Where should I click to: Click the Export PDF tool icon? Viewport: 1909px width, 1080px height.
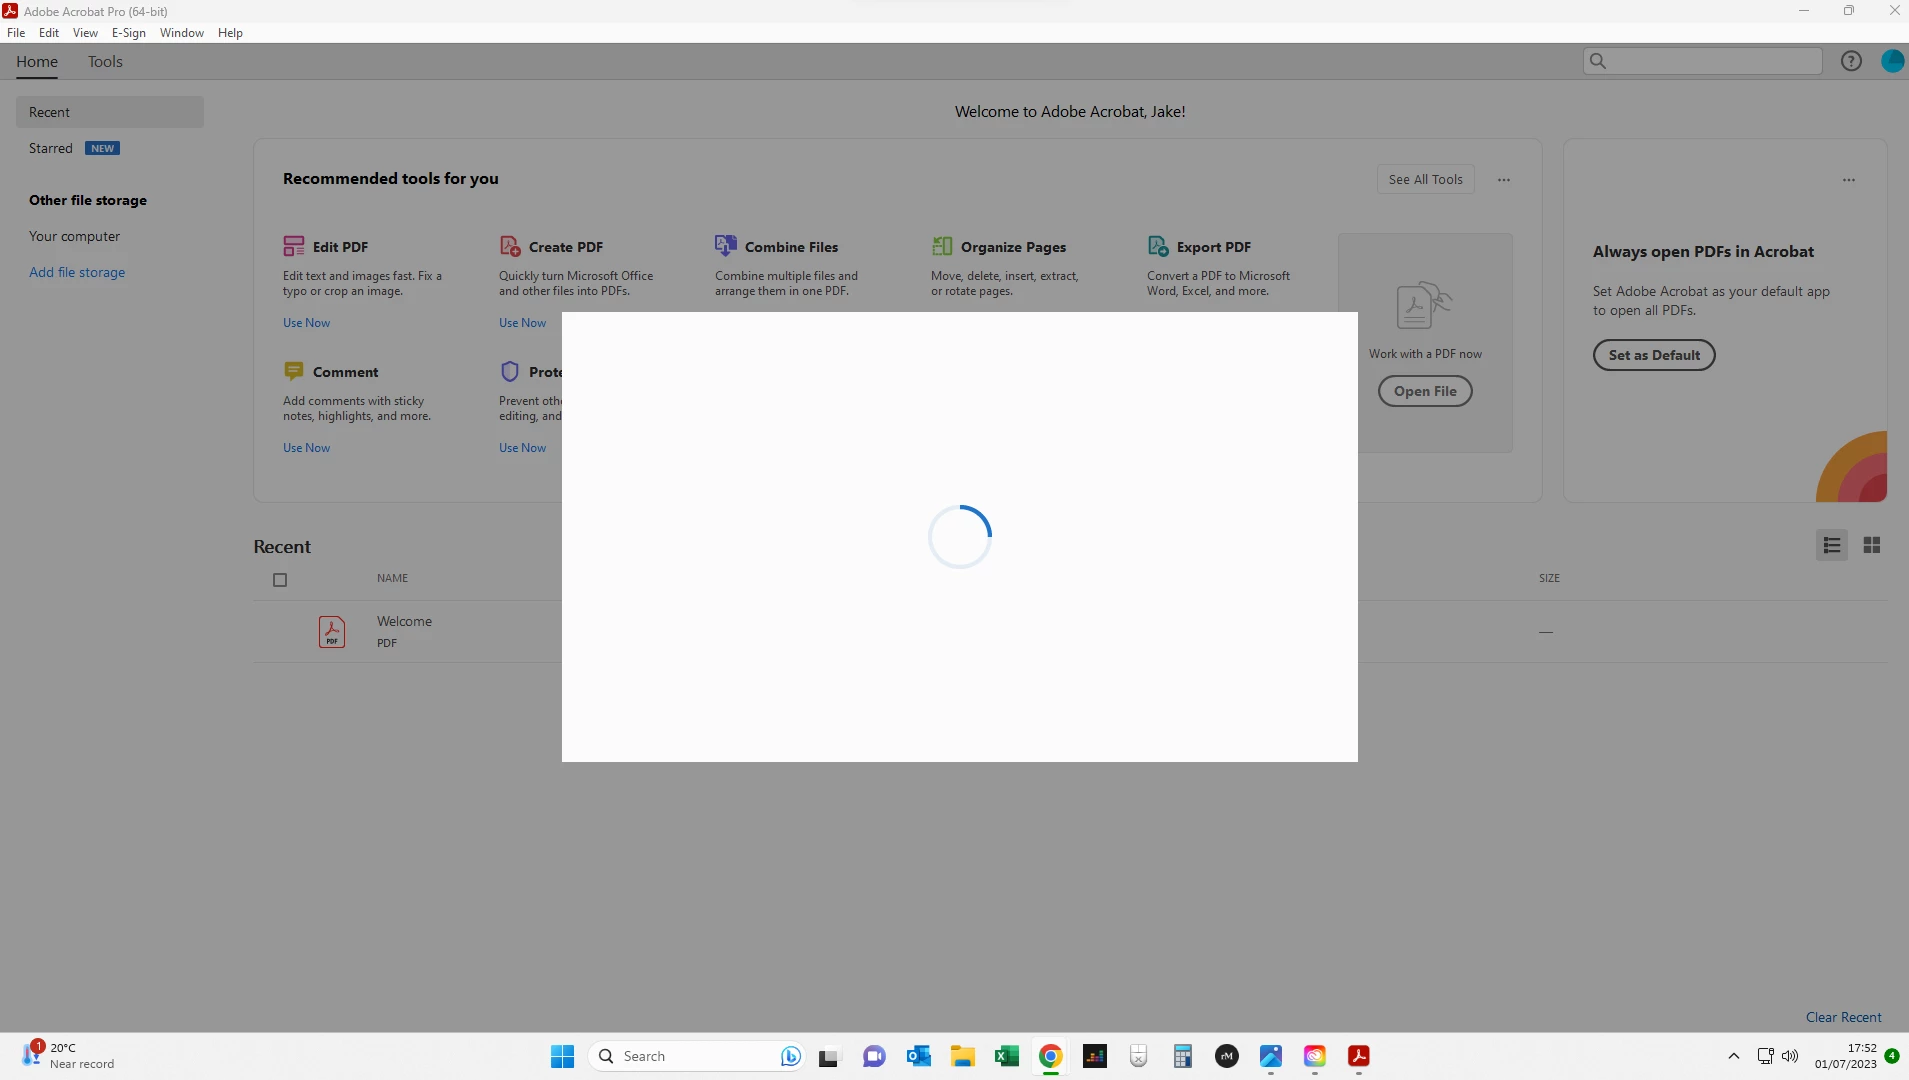(1158, 246)
